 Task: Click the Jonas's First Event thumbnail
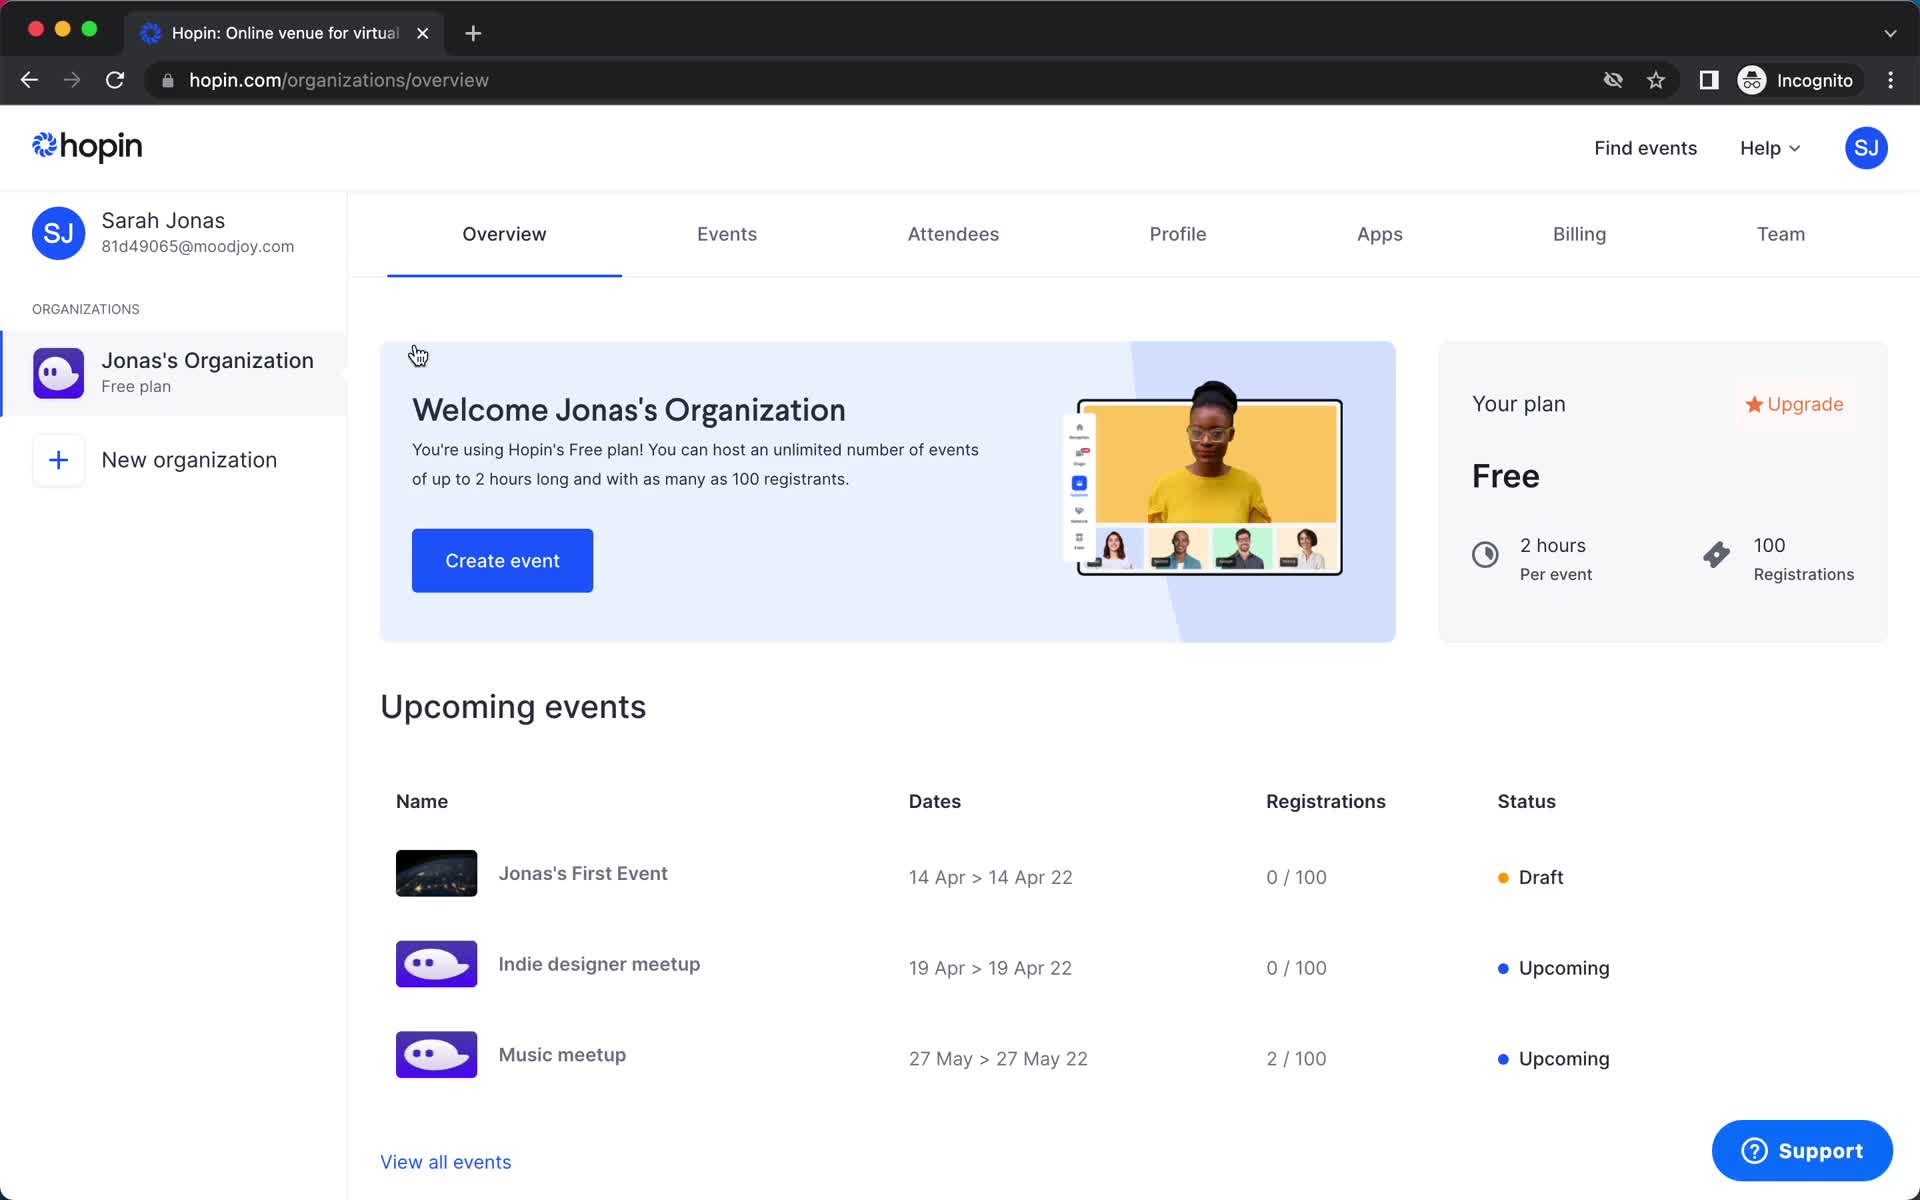click(x=437, y=872)
